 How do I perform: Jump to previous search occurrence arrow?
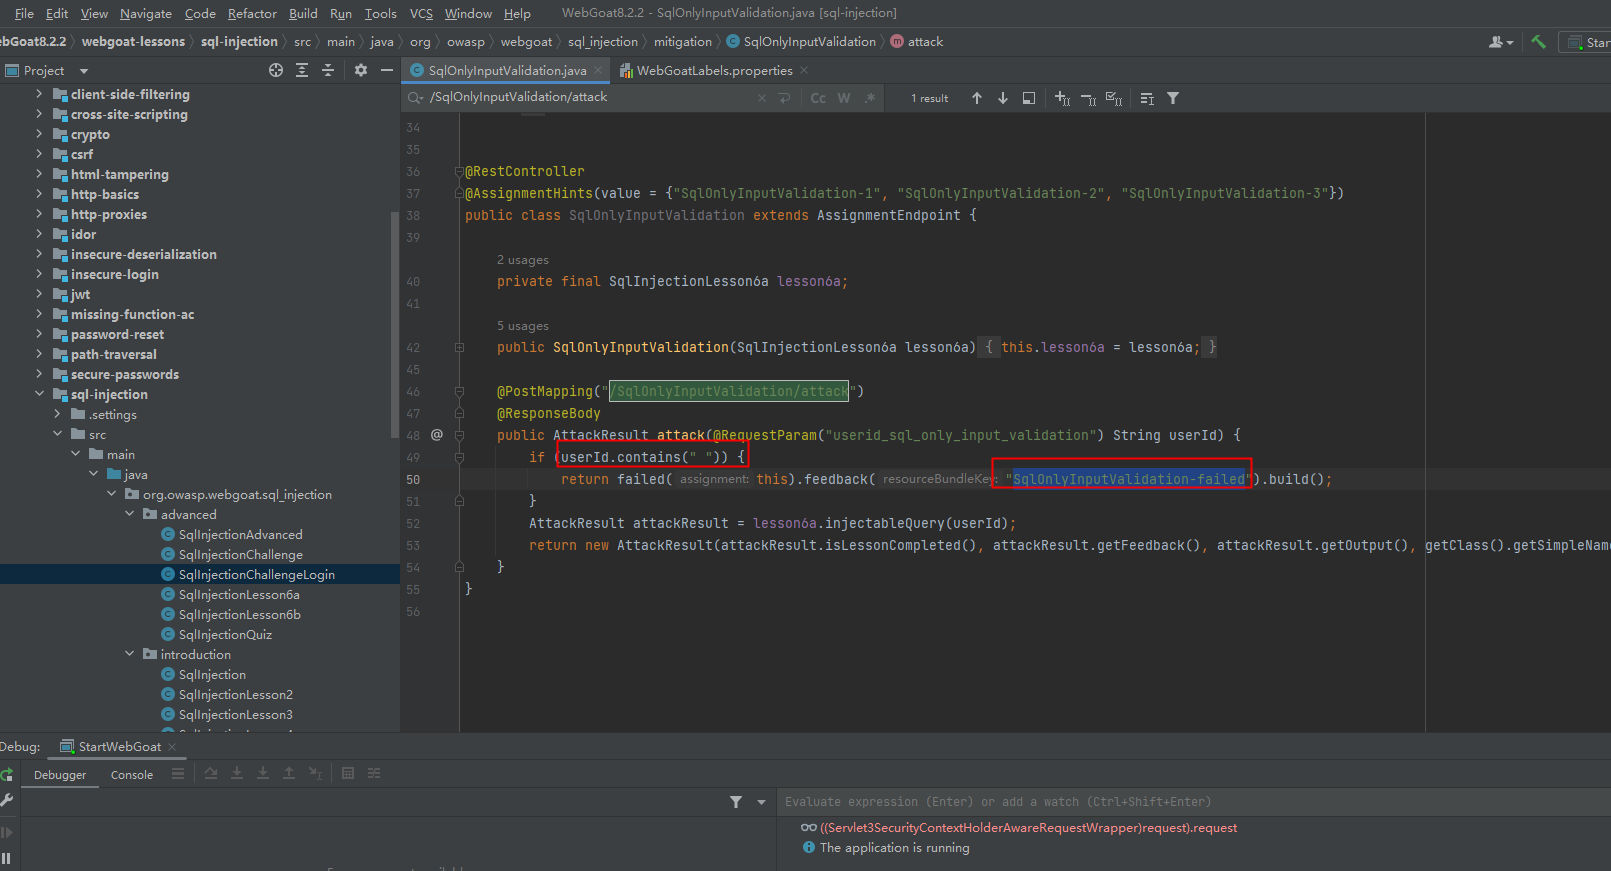point(976,98)
